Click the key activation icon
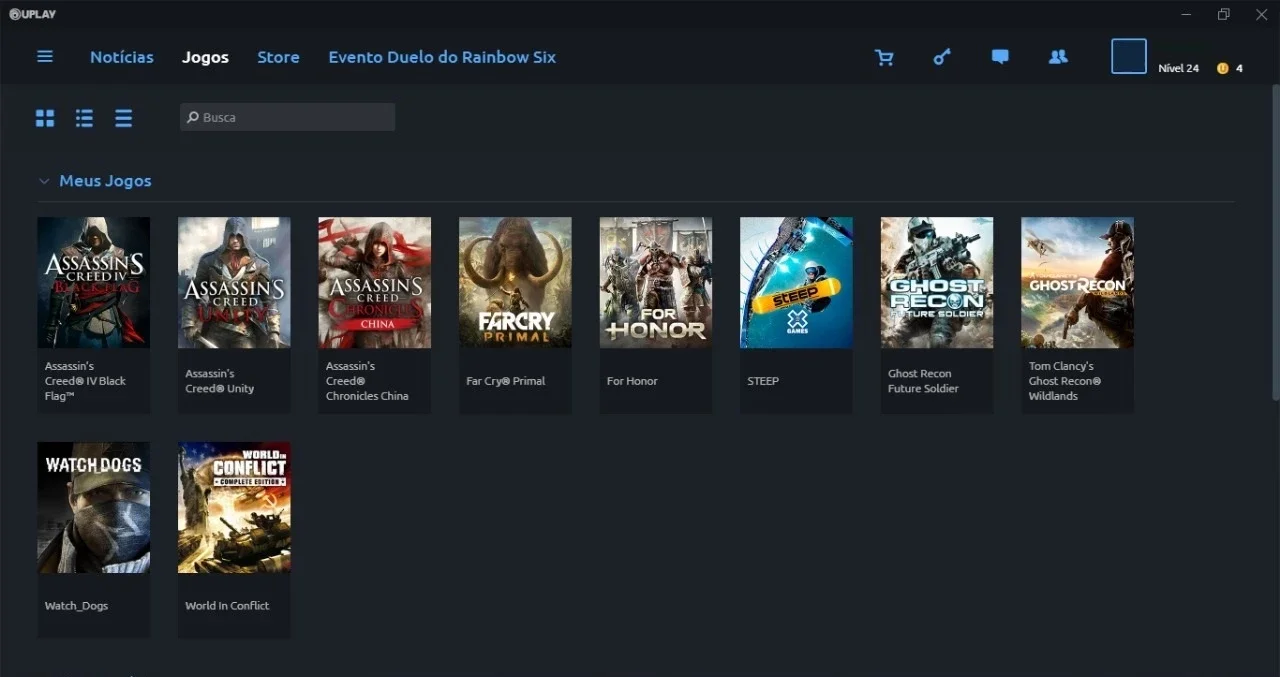The height and width of the screenshot is (677, 1280). [x=942, y=57]
